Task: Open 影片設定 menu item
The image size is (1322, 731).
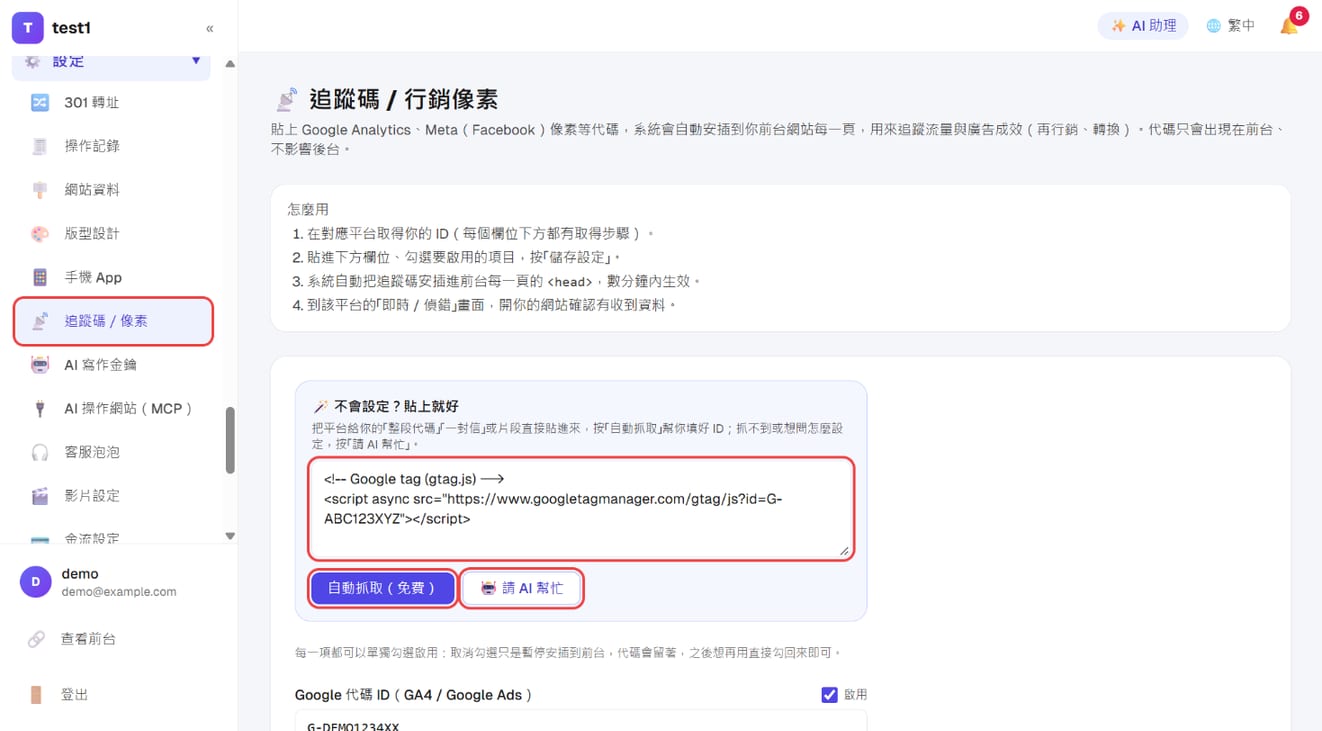Action: pyautogui.click(x=112, y=496)
